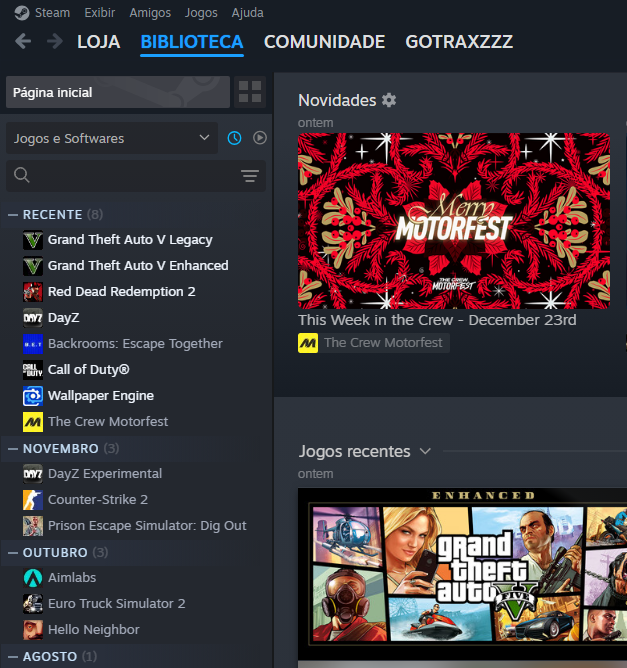The image size is (627, 668).
Task: Open advanced filter options icon
Action: coord(250,176)
